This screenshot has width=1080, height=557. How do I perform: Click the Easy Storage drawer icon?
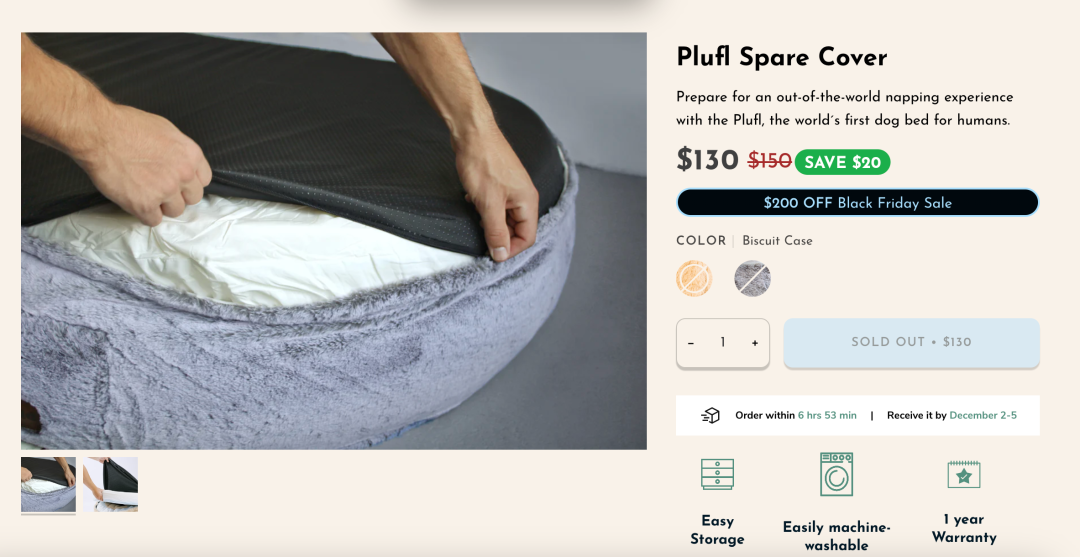click(717, 474)
